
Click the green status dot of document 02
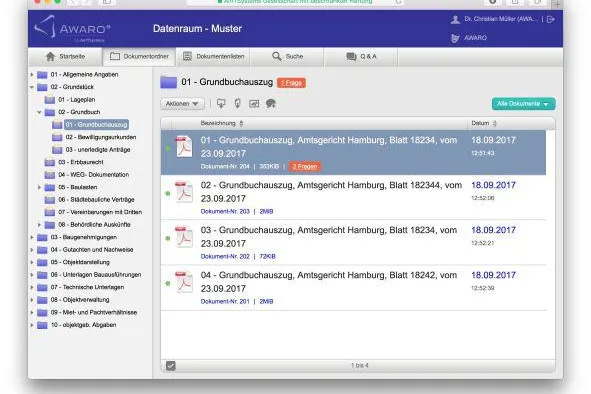click(x=168, y=193)
